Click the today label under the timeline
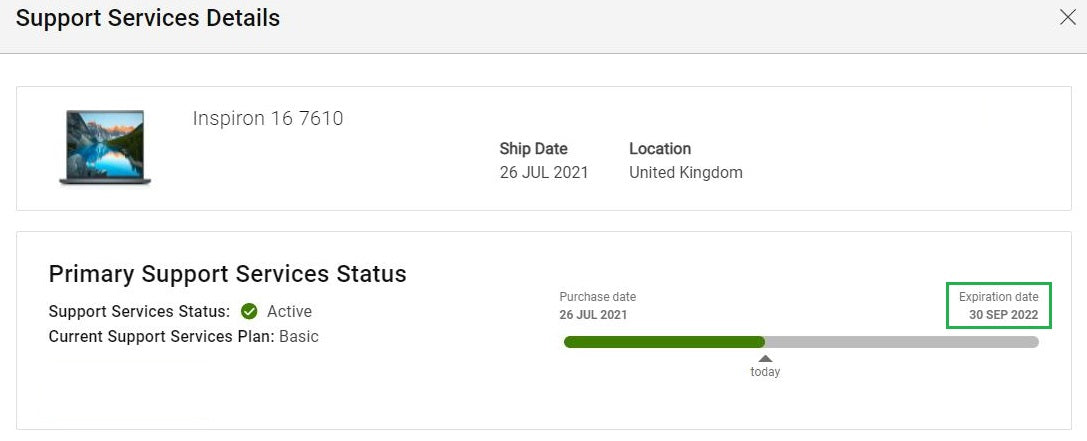1087x441 pixels. [765, 372]
